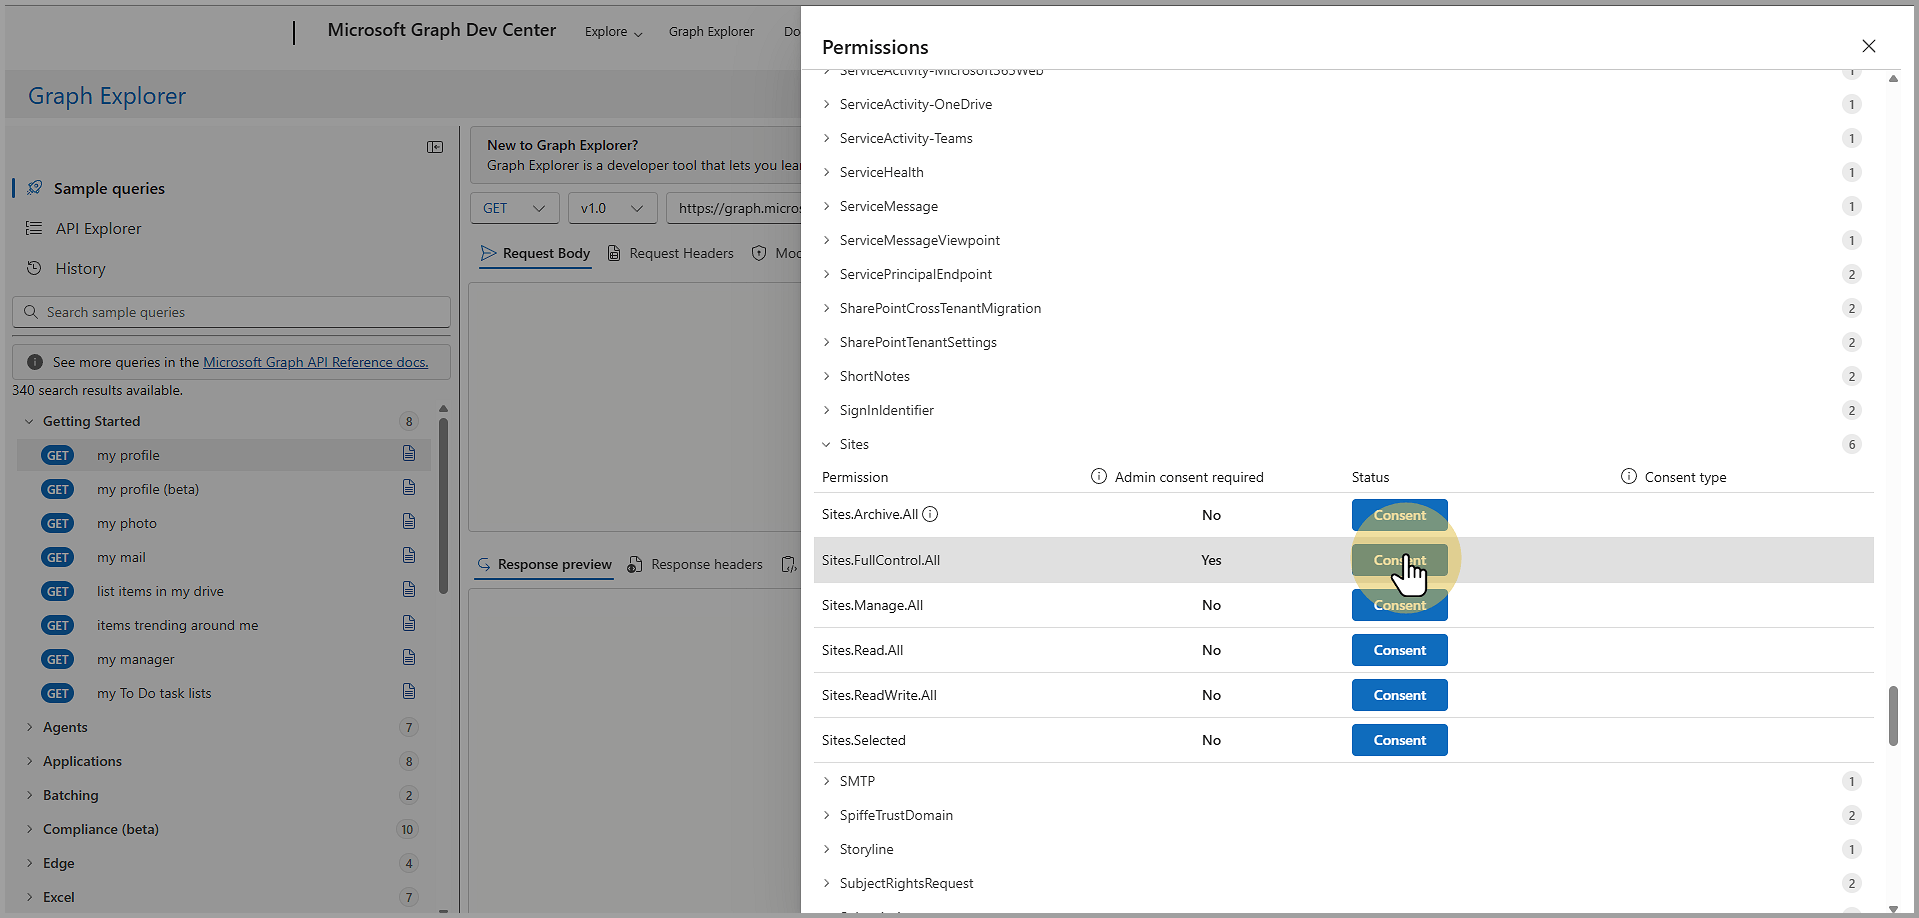
Task: Open document icon for my profile query
Action: [x=409, y=454]
